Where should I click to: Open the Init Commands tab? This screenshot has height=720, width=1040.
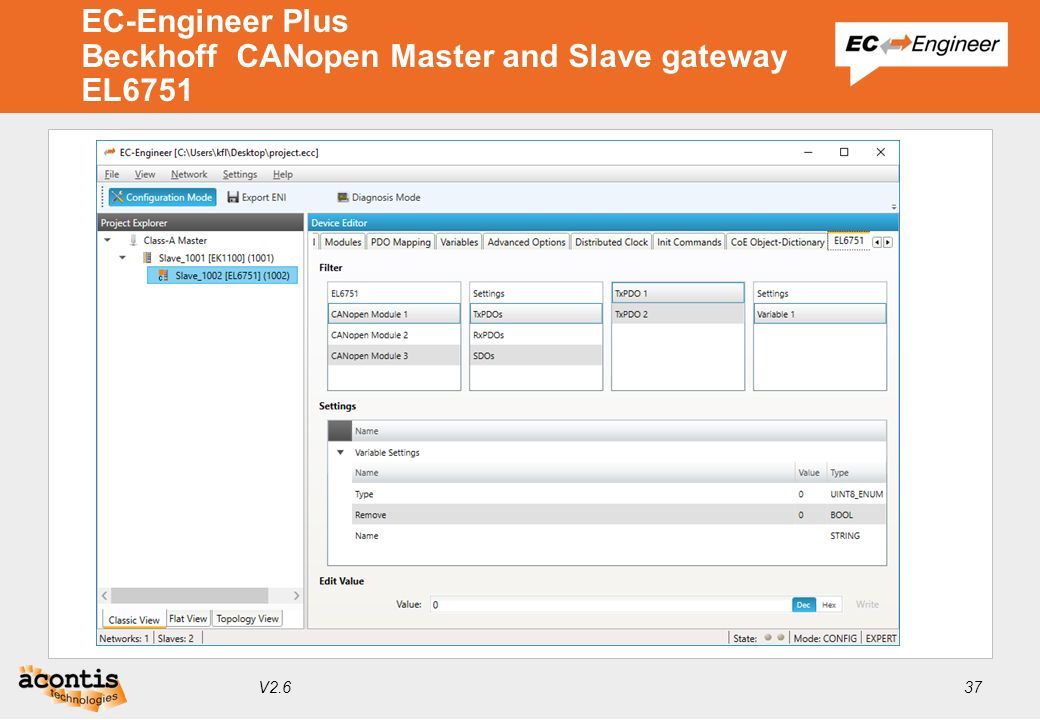[689, 242]
